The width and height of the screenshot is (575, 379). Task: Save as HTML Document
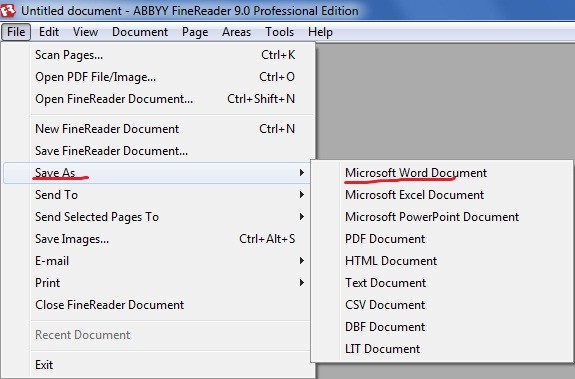442,261
